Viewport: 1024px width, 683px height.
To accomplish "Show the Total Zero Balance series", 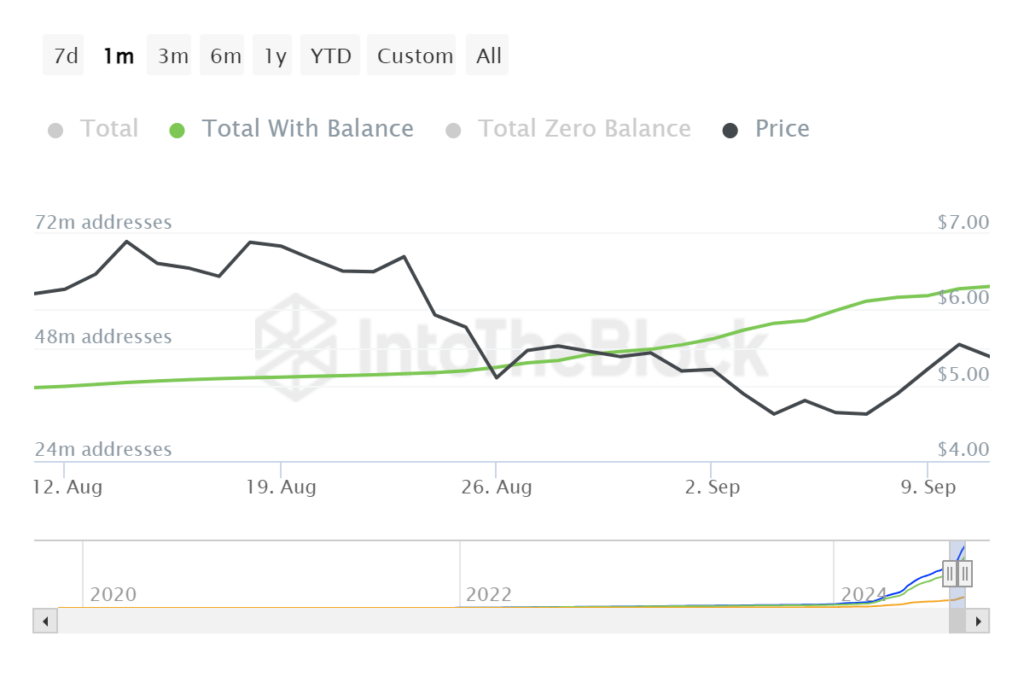I will click(x=568, y=129).
